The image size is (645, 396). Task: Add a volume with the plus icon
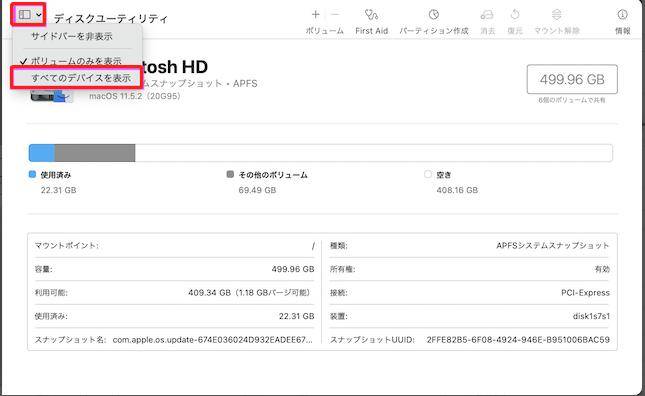[316, 15]
